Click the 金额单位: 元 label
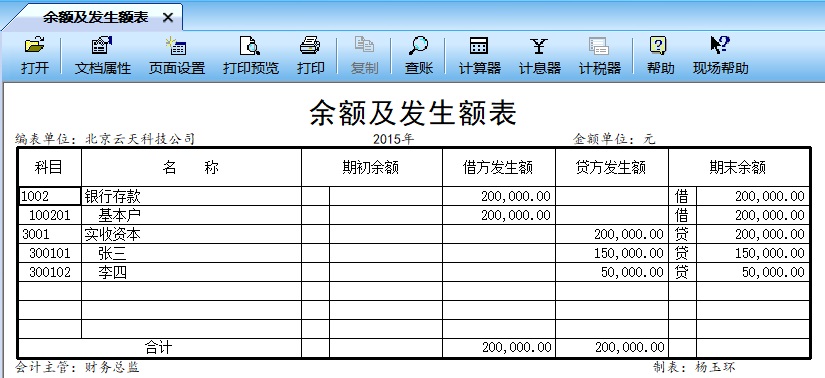Viewport: 825px width, 378px height. coord(615,139)
